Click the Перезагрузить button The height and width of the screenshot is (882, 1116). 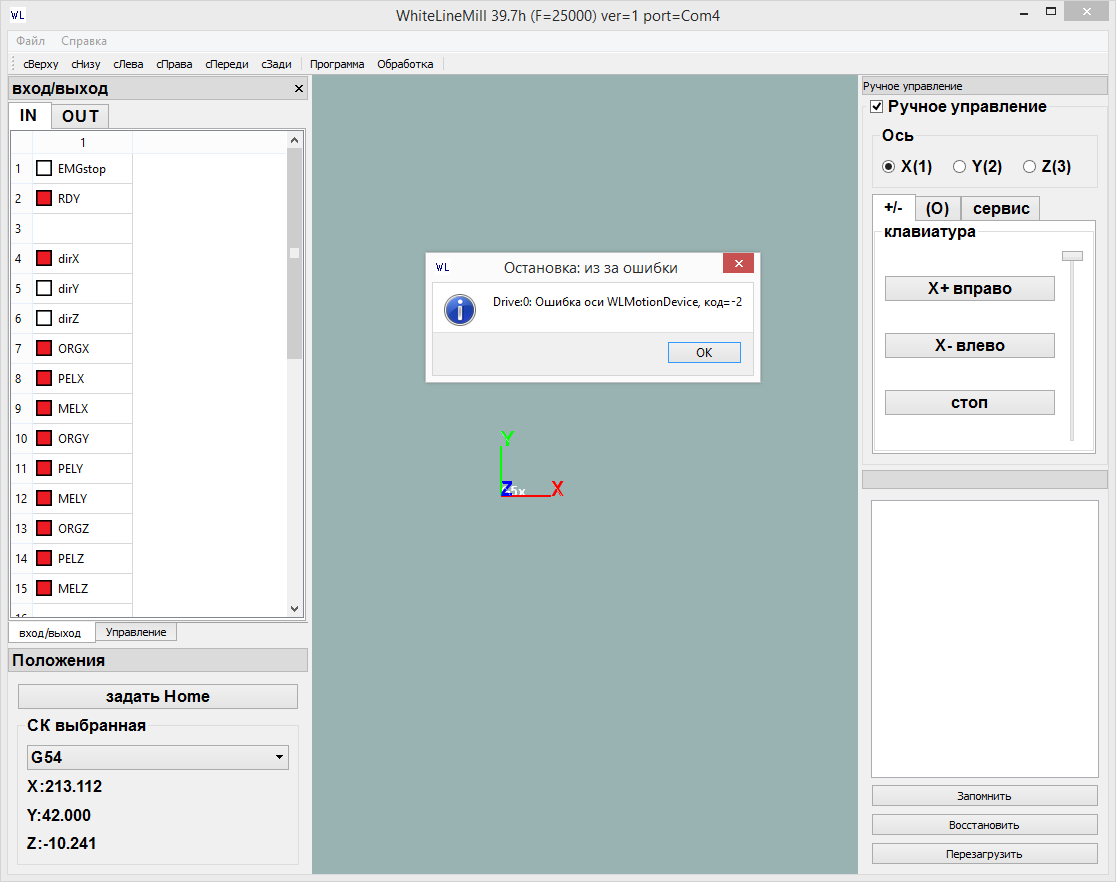[x=984, y=854]
